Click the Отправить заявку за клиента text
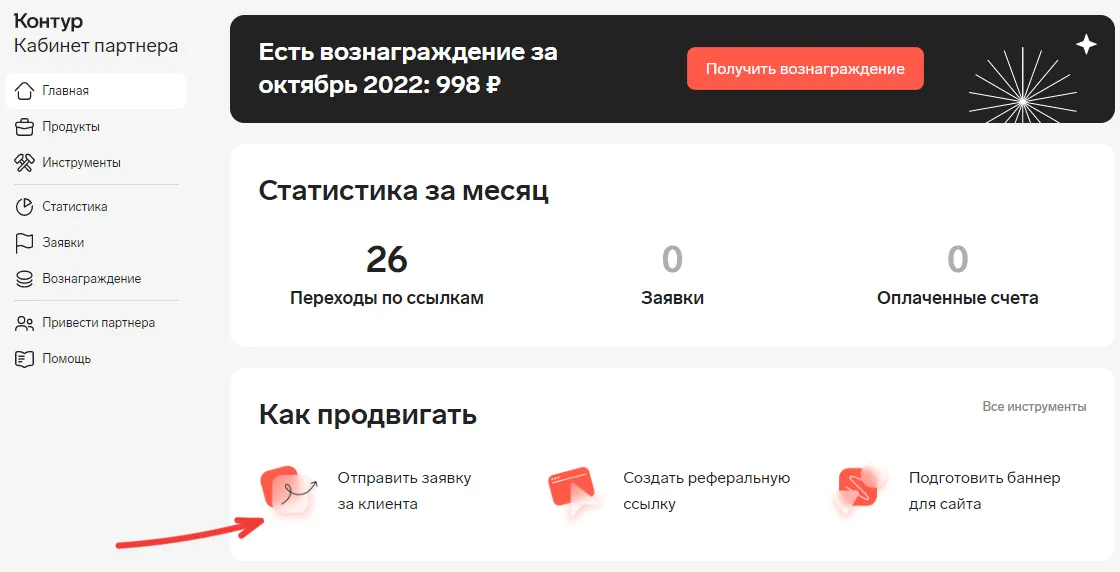The height and width of the screenshot is (572, 1120). point(404,491)
